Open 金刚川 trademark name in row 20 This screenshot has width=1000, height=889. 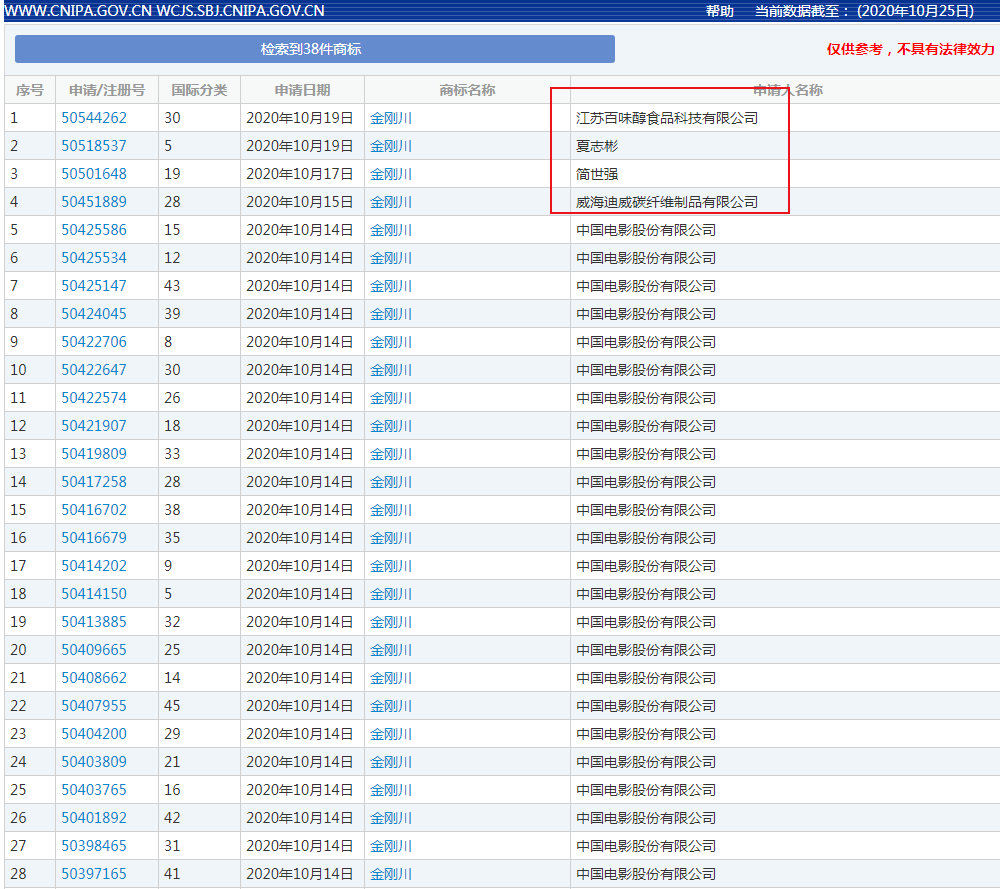pos(391,650)
